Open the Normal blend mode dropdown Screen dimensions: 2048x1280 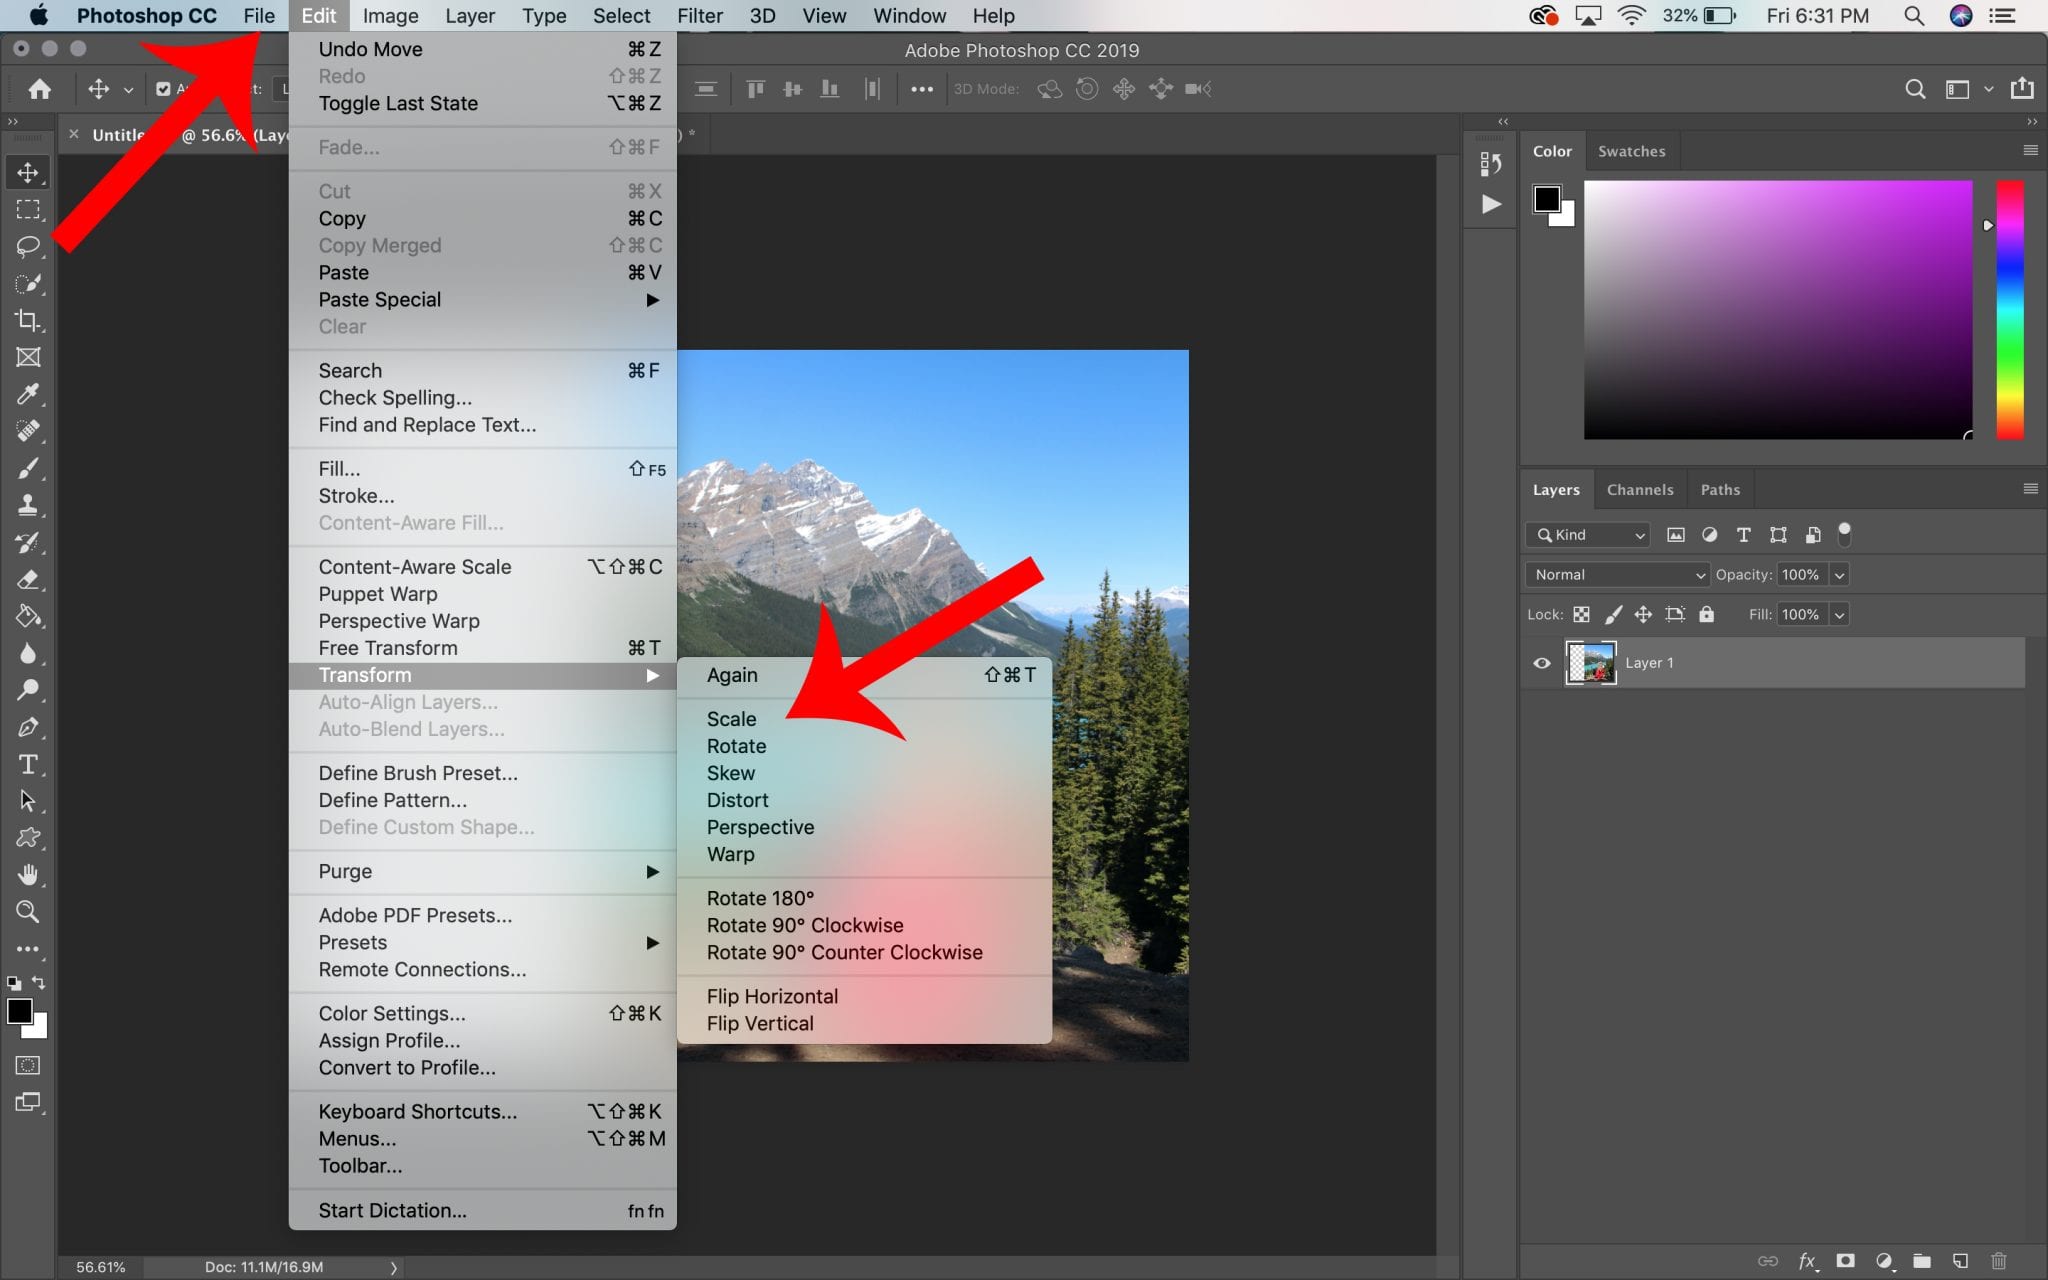pos(1615,574)
